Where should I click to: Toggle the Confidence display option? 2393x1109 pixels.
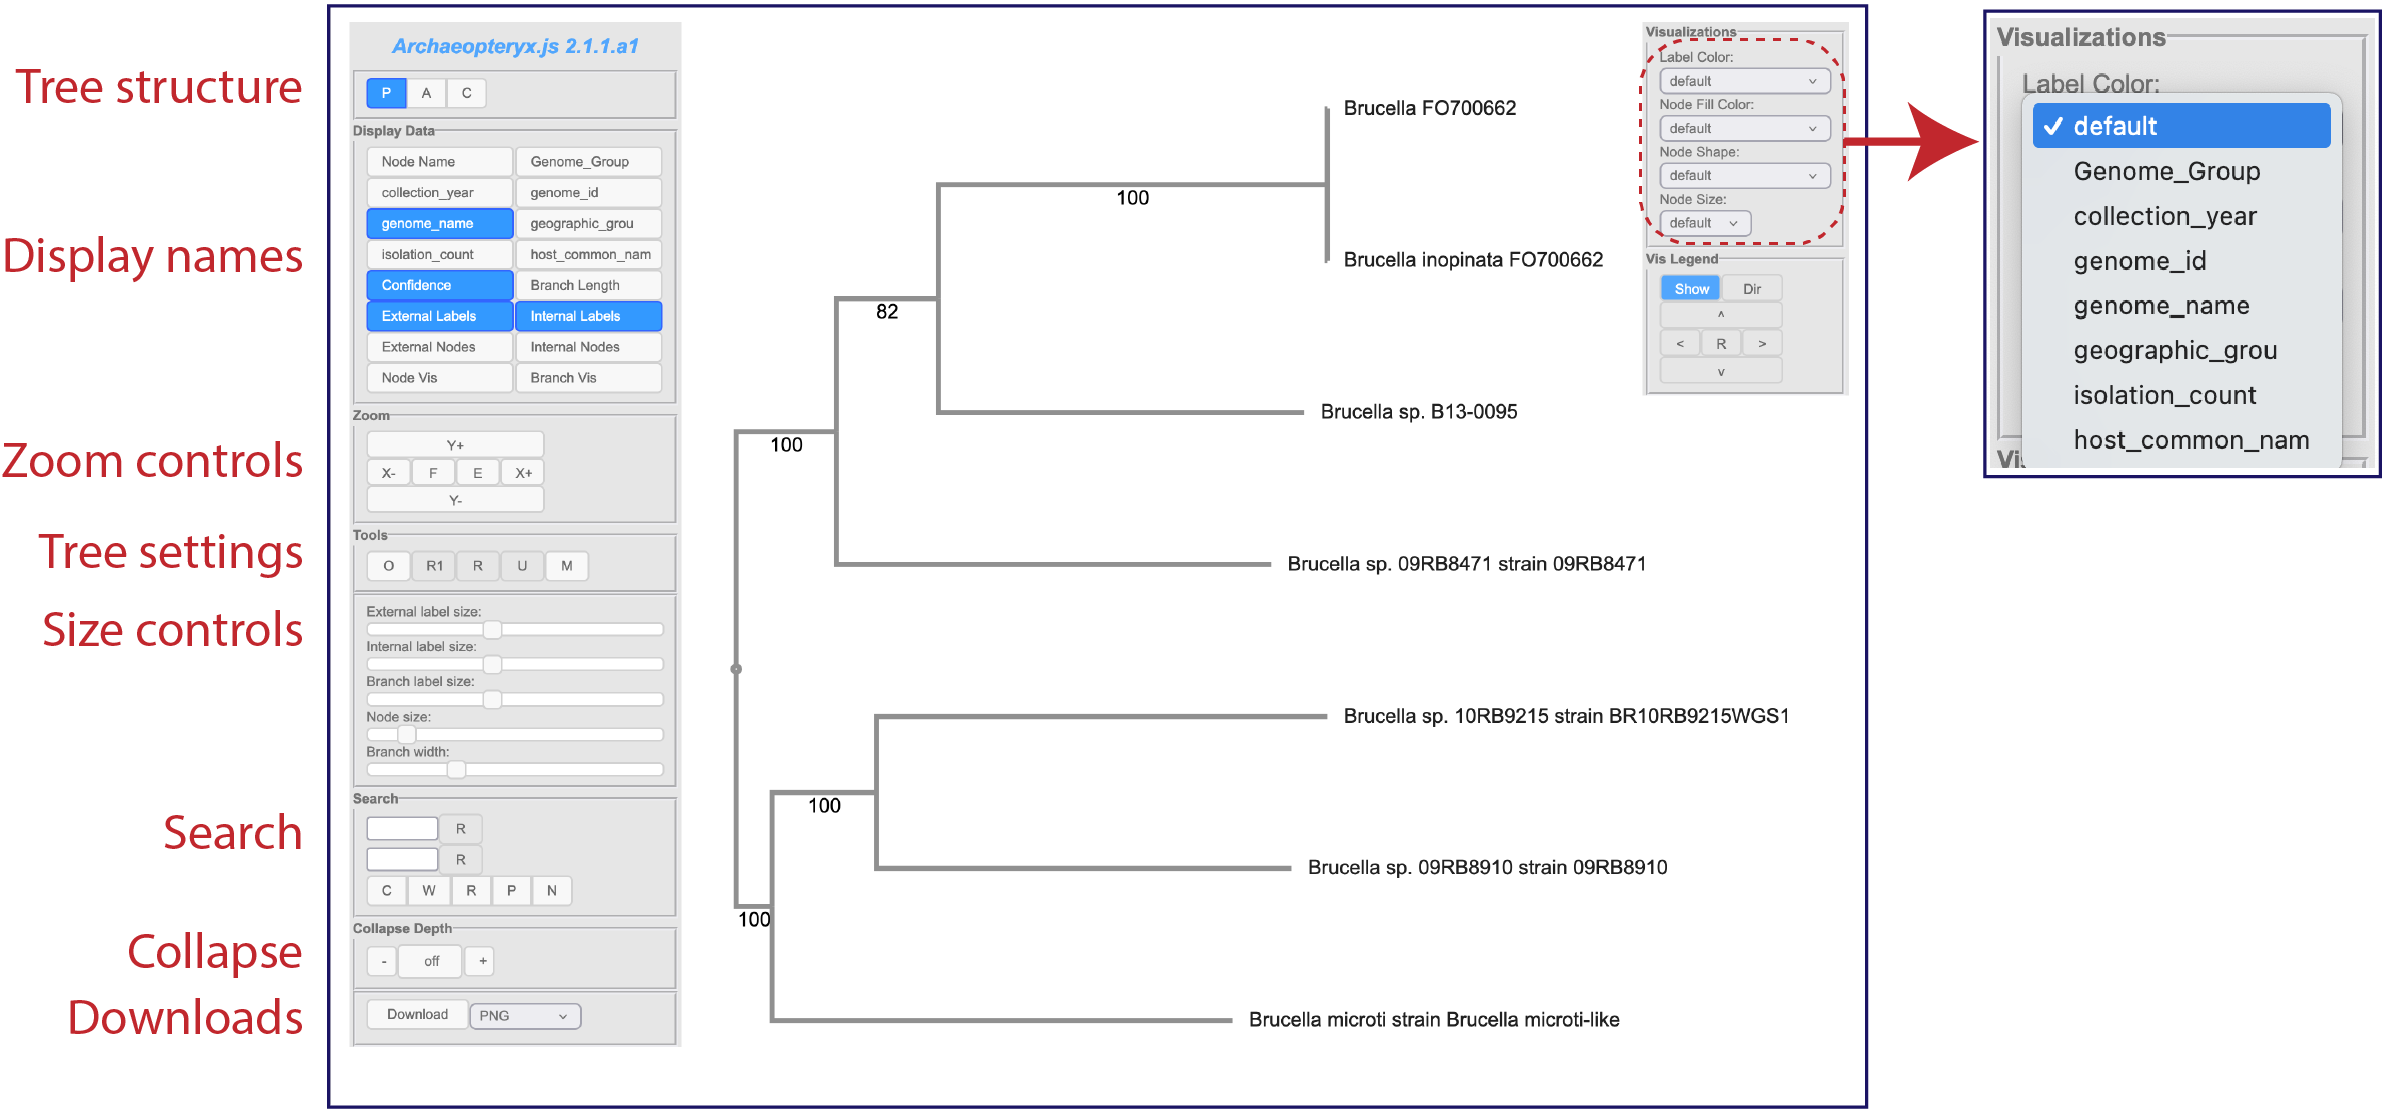439,285
